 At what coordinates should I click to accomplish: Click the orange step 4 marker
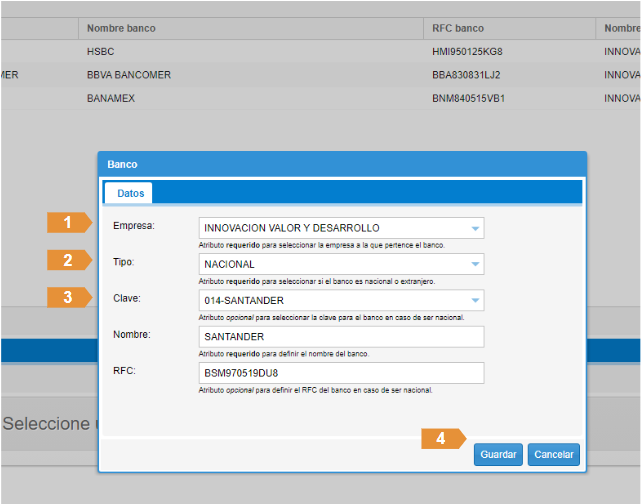point(443,438)
